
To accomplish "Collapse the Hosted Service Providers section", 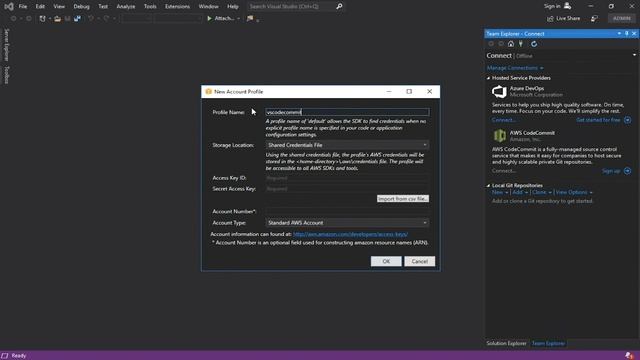I will coord(489,78).
